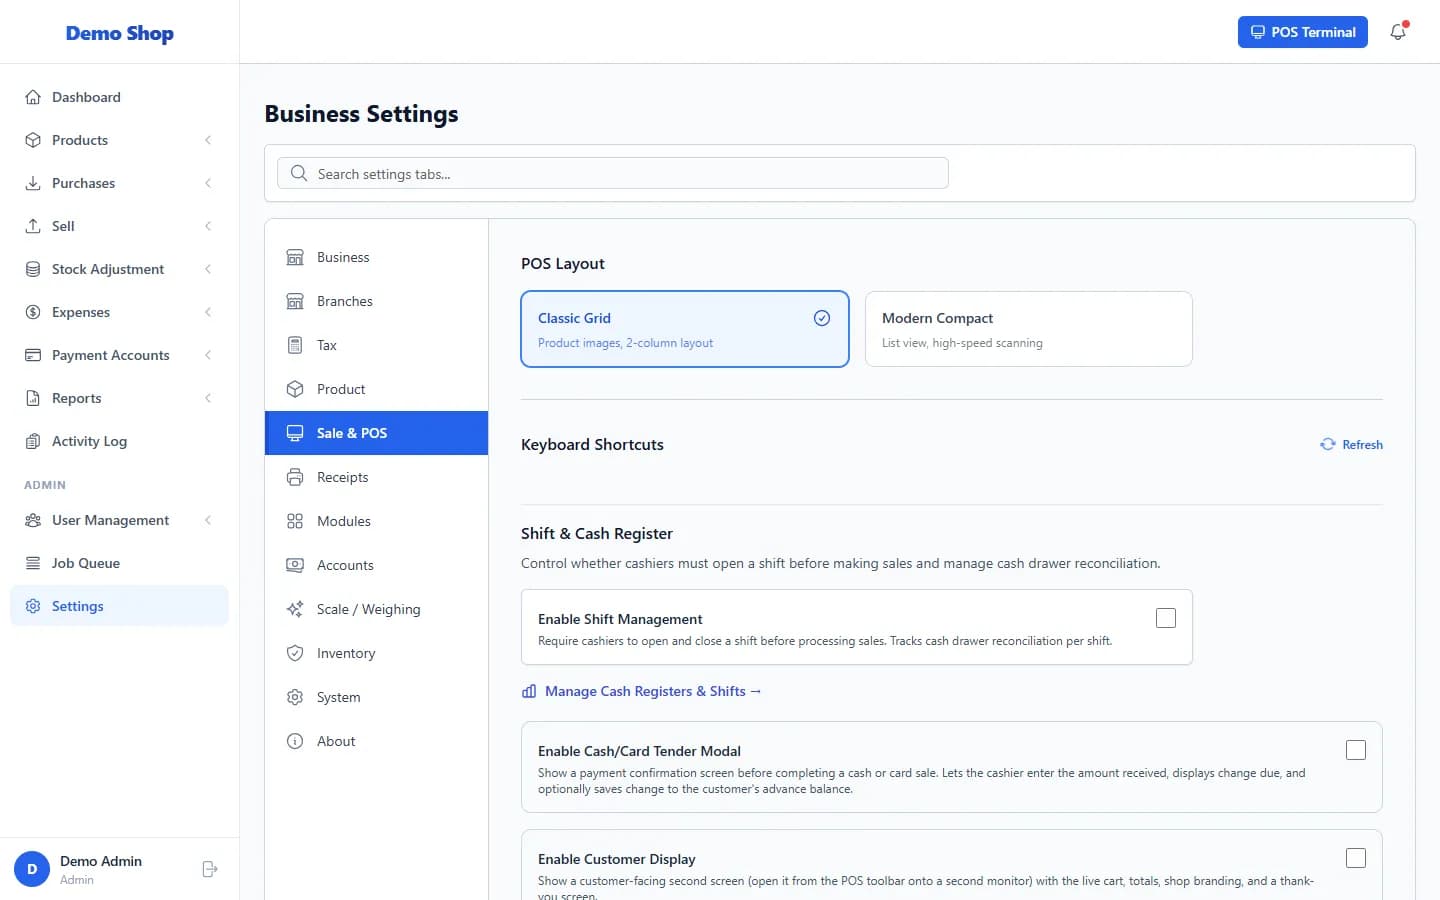Click the Demo Admin avatar circle
The width and height of the screenshot is (1440, 900).
point(32,869)
